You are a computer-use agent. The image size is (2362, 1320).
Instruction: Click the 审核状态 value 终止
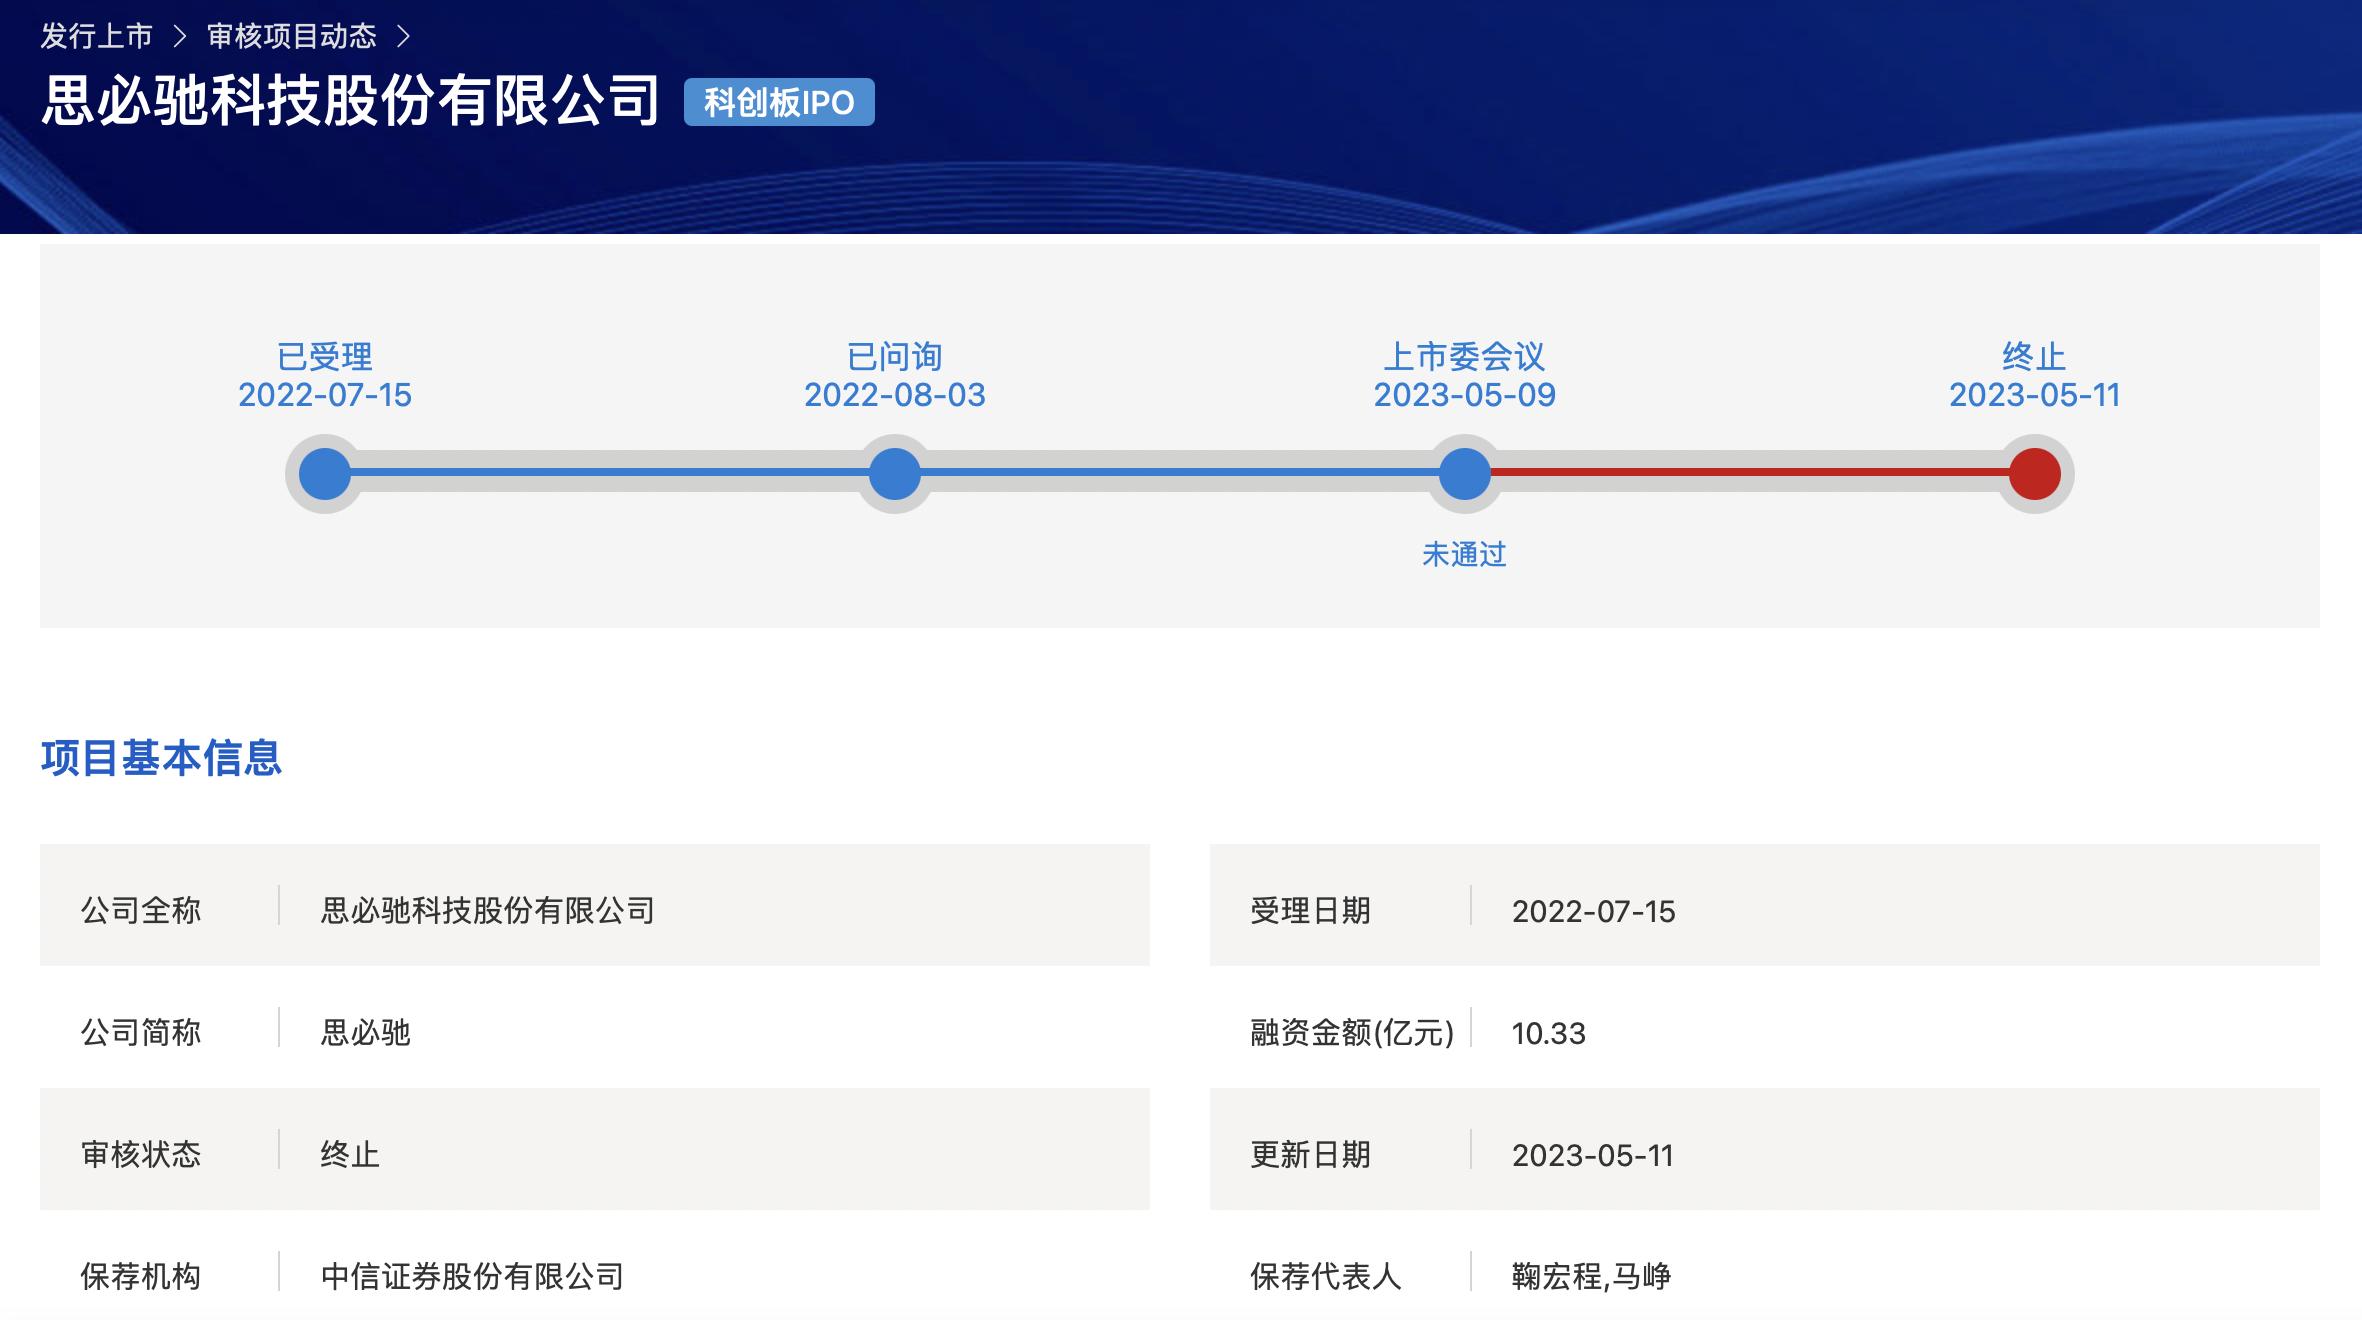click(350, 1155)
